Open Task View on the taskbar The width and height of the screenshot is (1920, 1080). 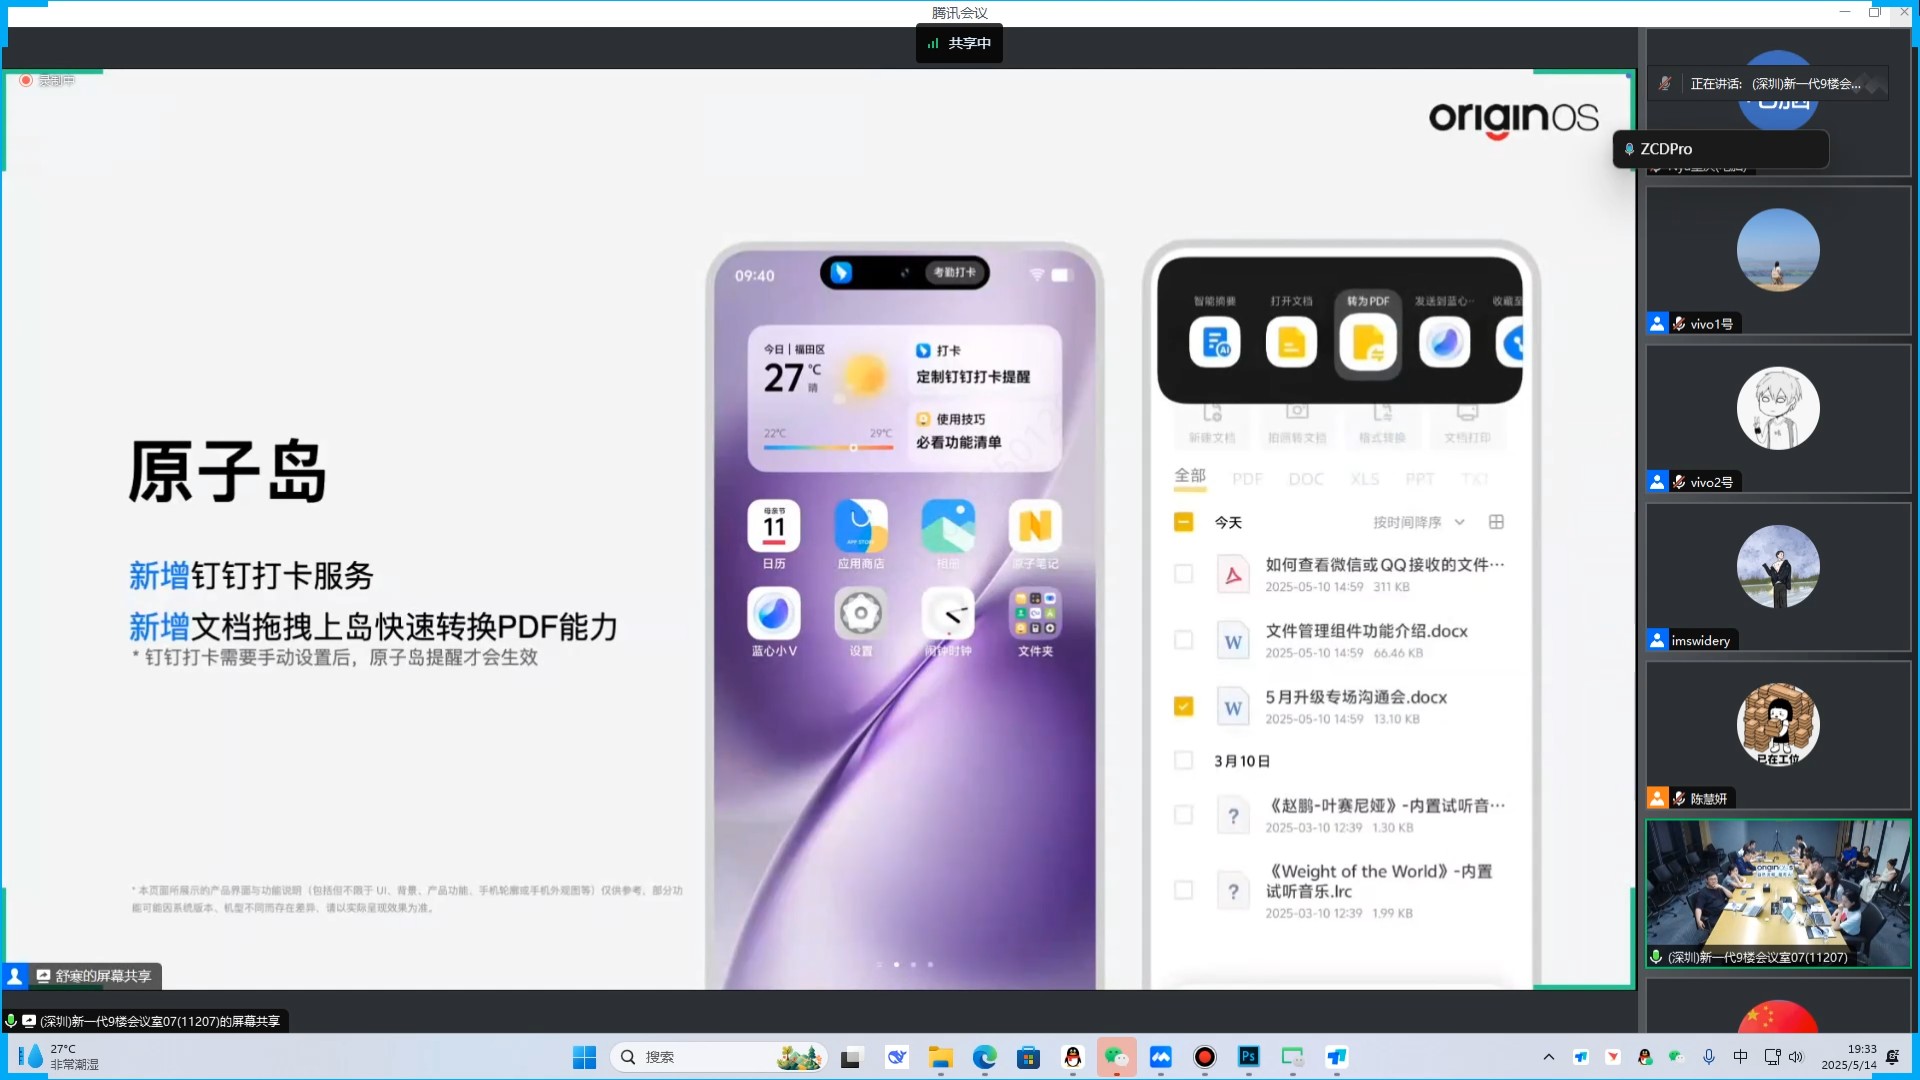[851, 1057]
